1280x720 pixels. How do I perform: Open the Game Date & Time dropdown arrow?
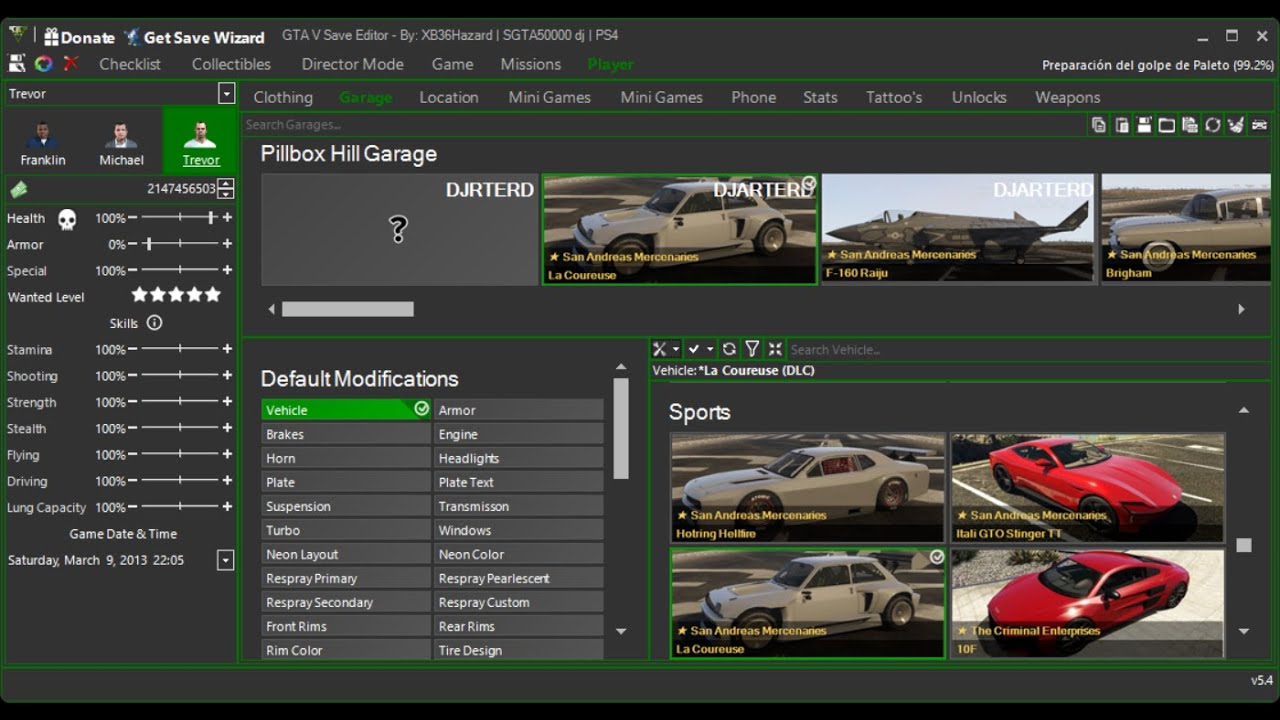point(226,560)
